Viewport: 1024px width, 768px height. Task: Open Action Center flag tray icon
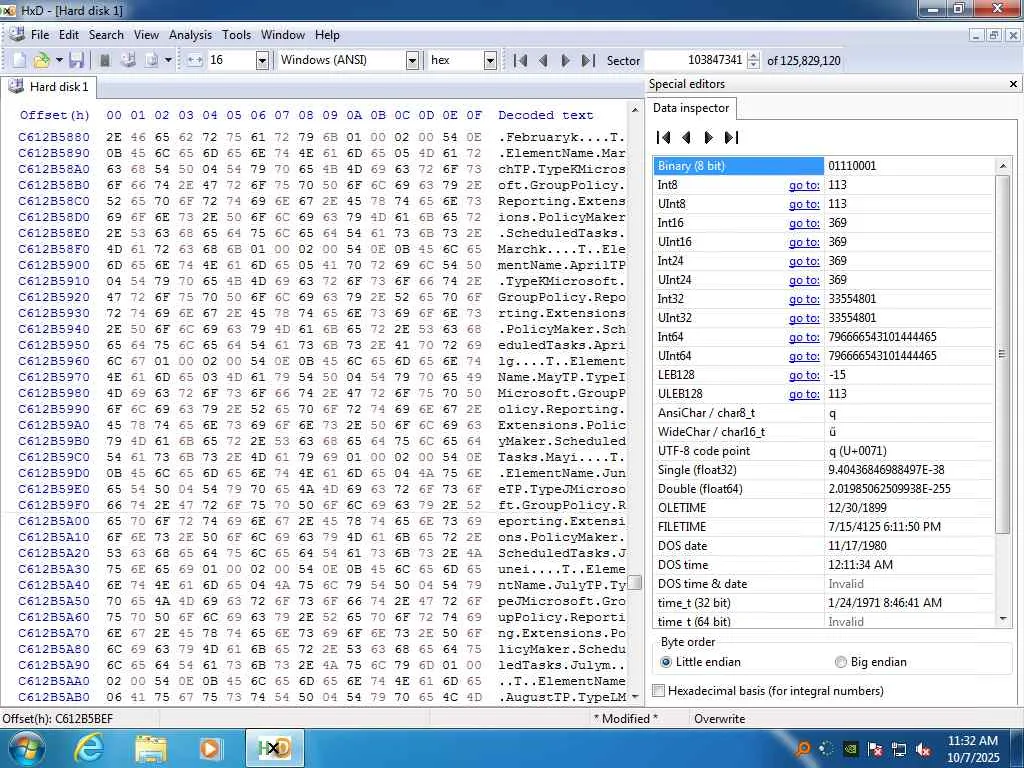click(x=875, y=749)
